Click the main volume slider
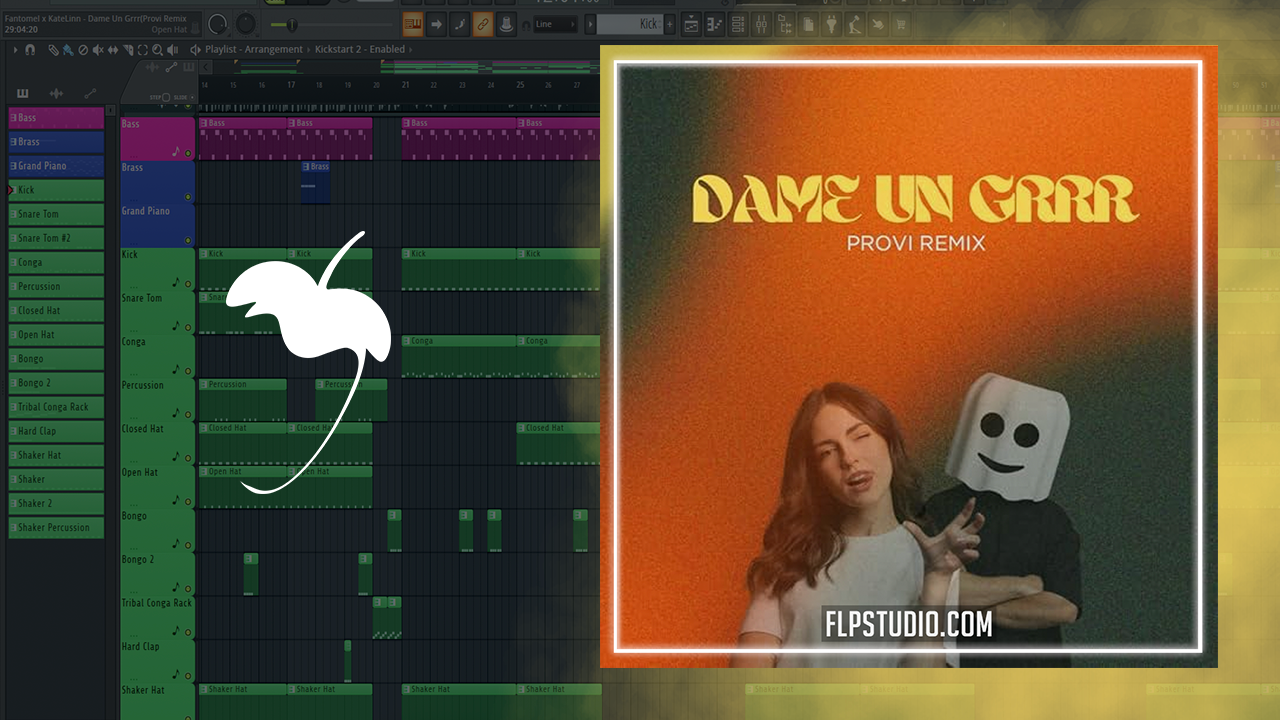Screen dimensions: 1280x720 click(x=290, y=24)
